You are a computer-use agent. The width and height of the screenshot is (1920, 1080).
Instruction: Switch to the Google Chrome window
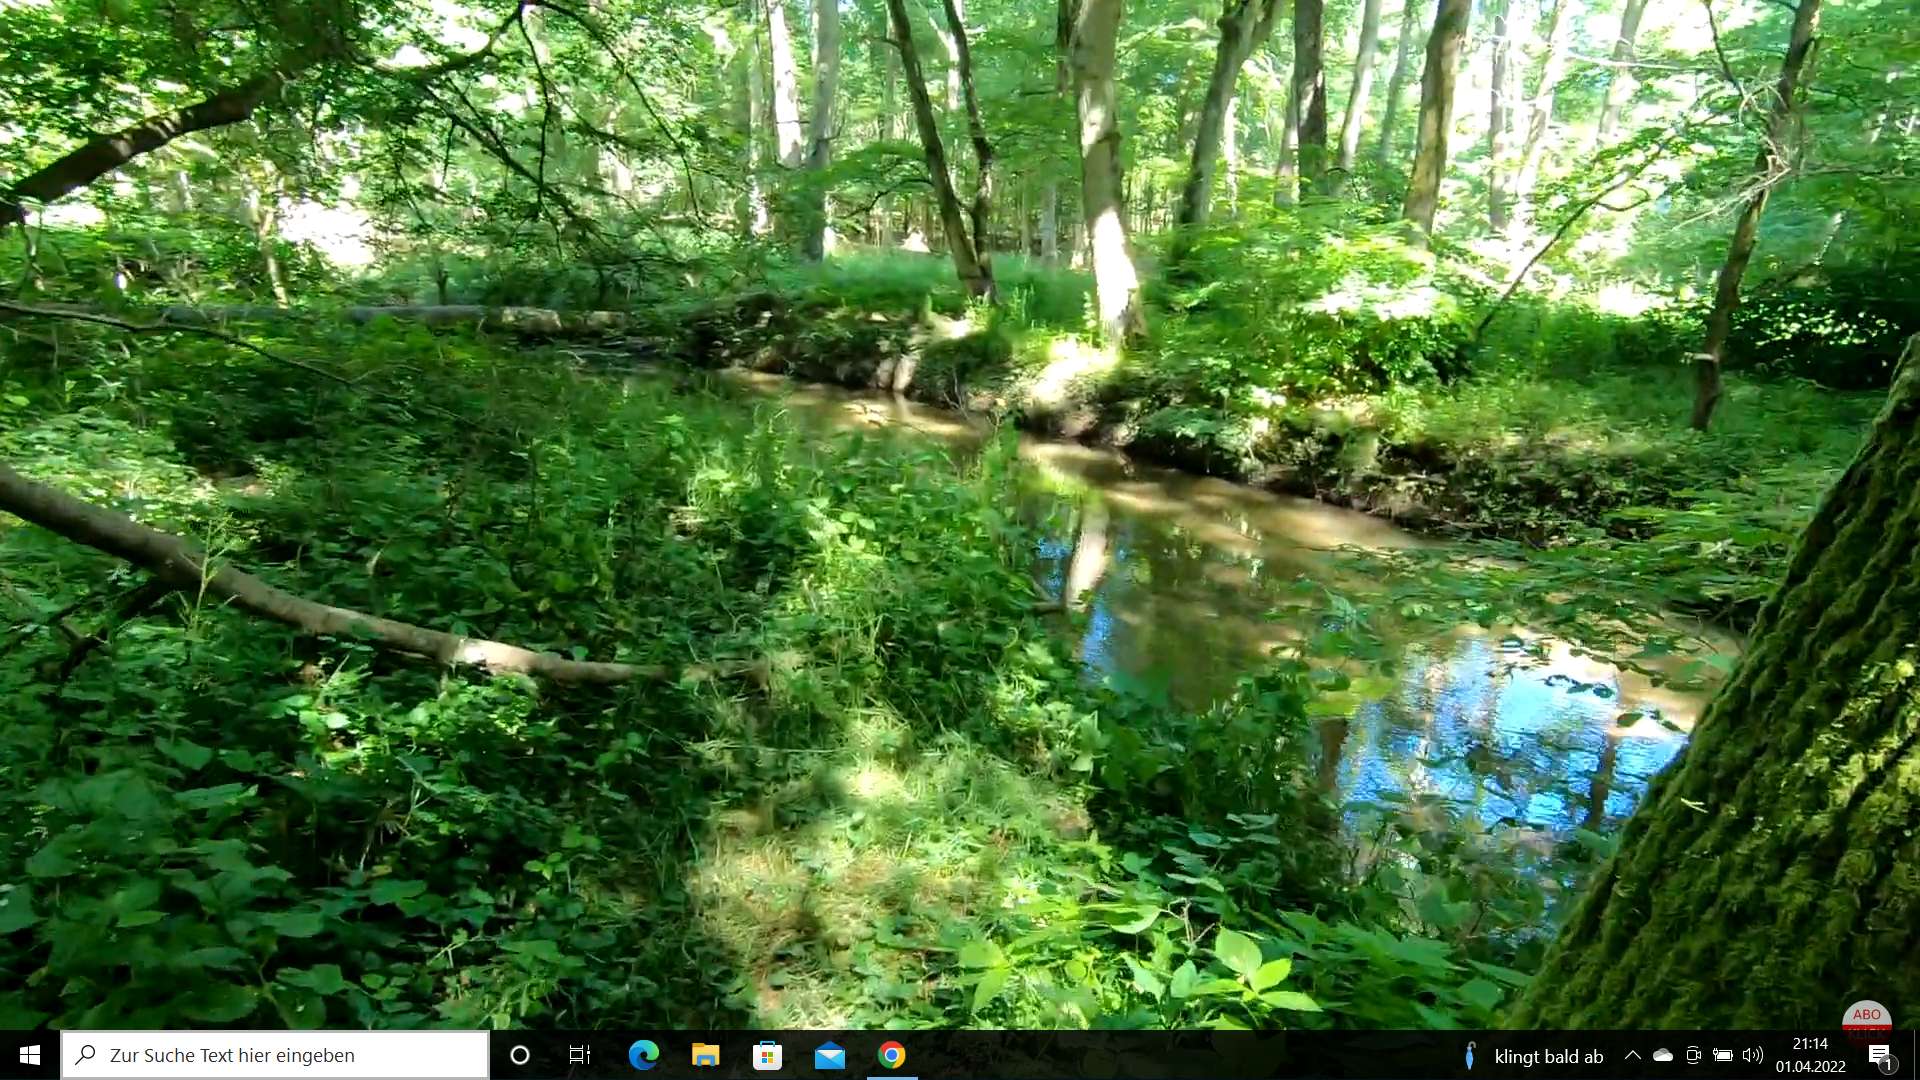click(x=892, y=1055)
